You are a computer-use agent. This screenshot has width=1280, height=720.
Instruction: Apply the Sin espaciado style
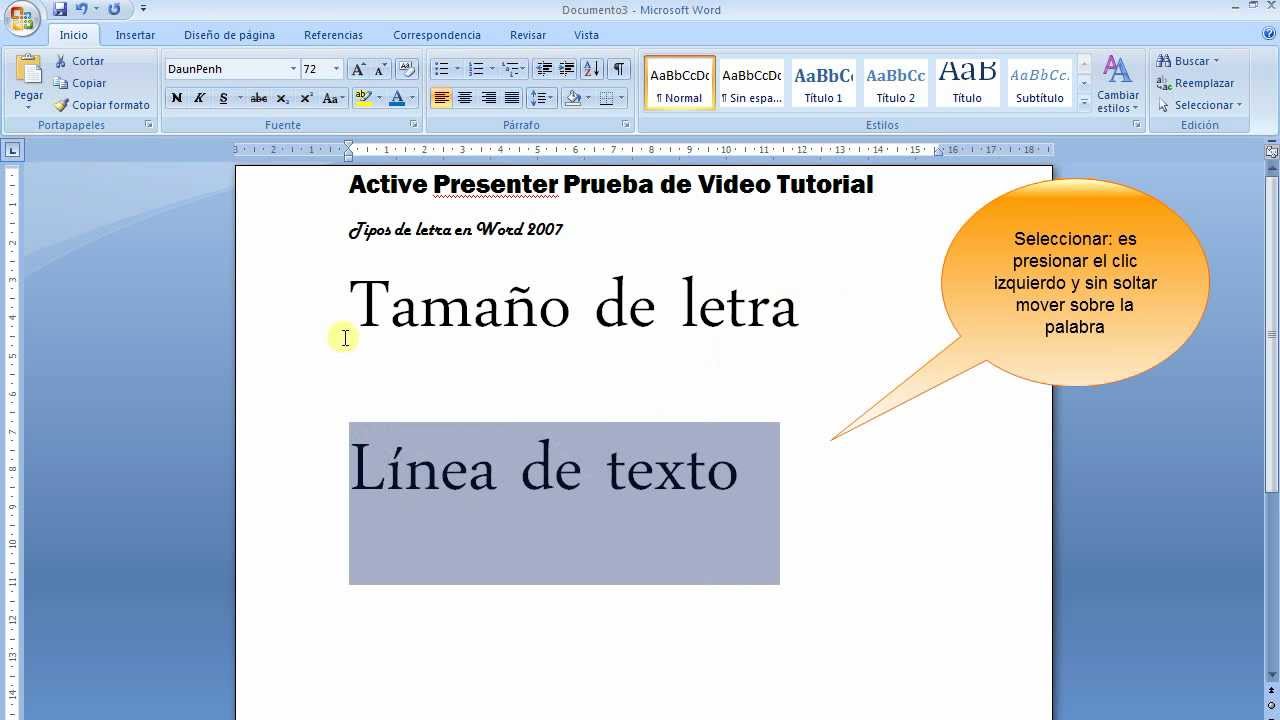pyautogui.click(x=752, y=83)
